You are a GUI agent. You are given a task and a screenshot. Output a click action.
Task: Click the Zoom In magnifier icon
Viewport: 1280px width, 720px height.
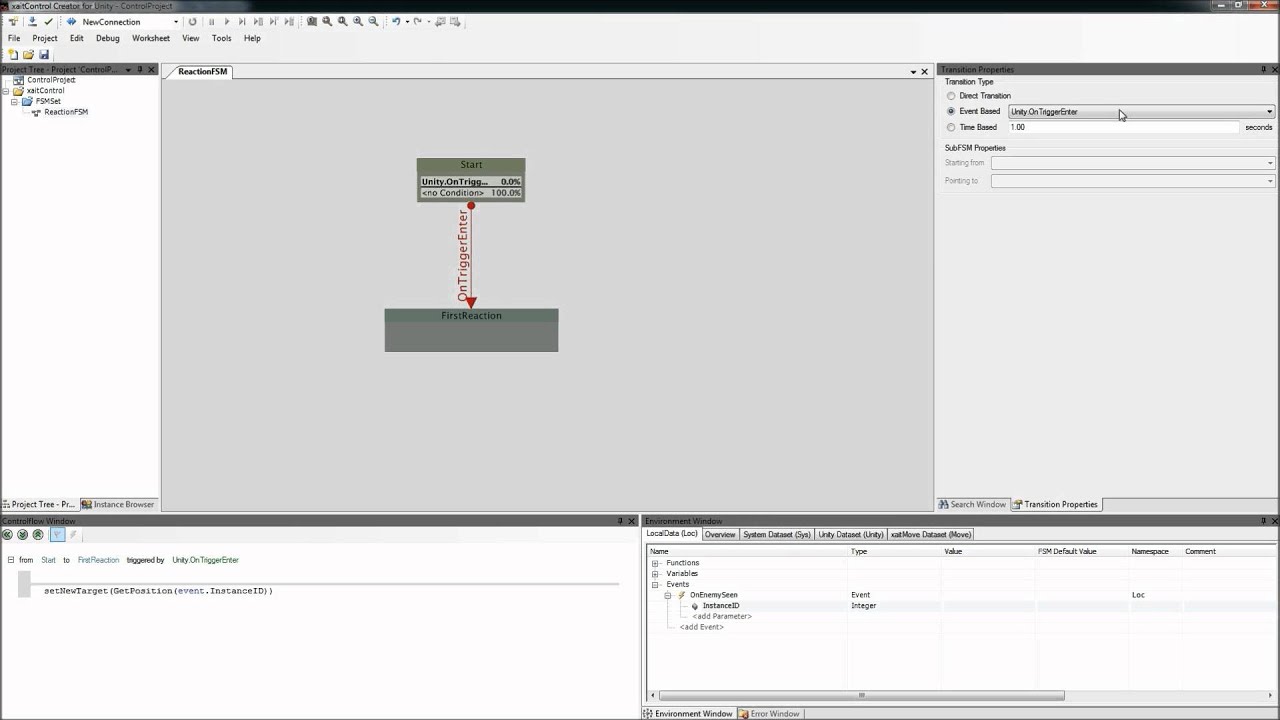pyautogui.click(x=357, y=21)
